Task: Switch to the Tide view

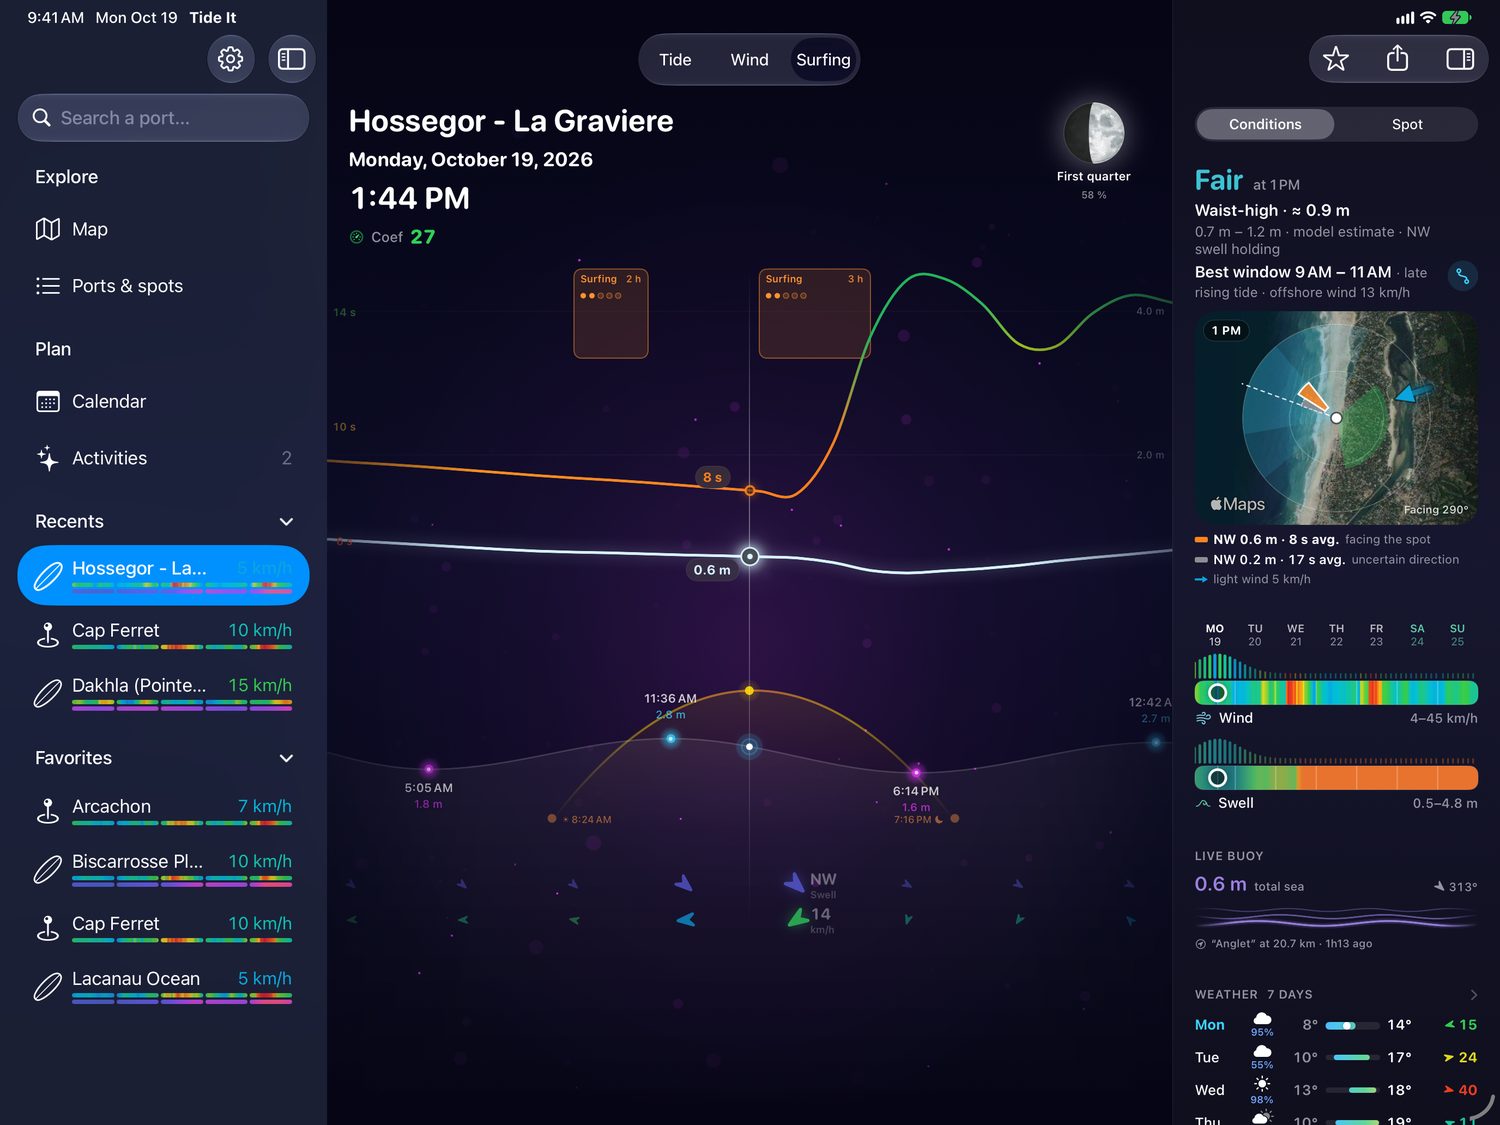Action: pos(675,60)
